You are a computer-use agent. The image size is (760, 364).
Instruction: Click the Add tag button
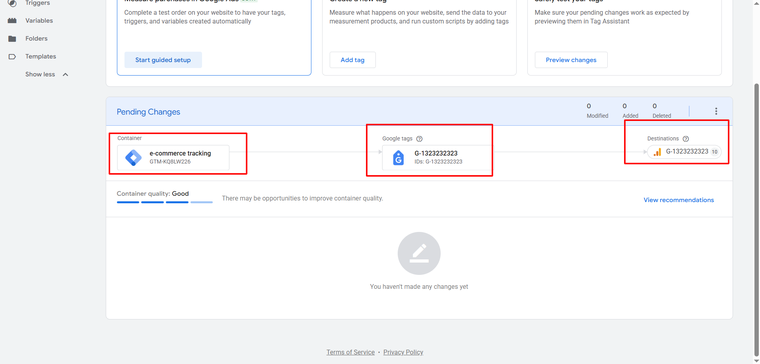point(352,60)
